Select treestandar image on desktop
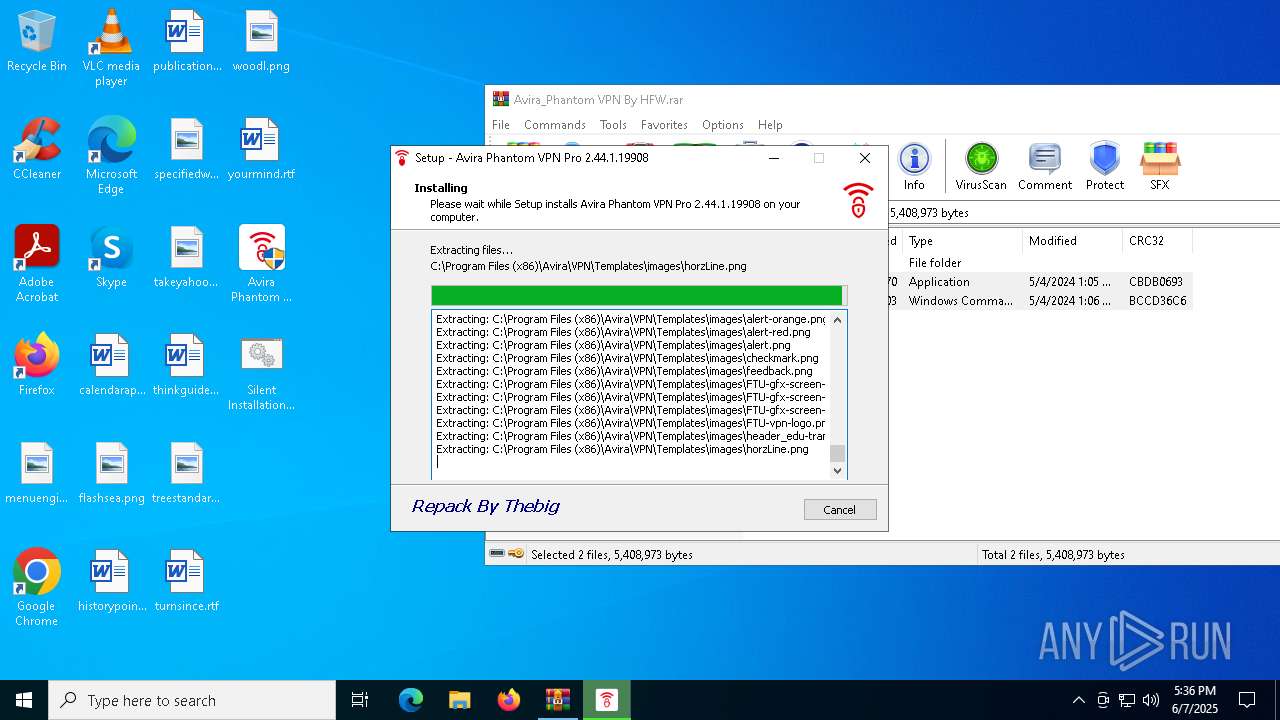The height and width of the screenshot is (720, 1280). pyautogui.click(x=187, y=474)
